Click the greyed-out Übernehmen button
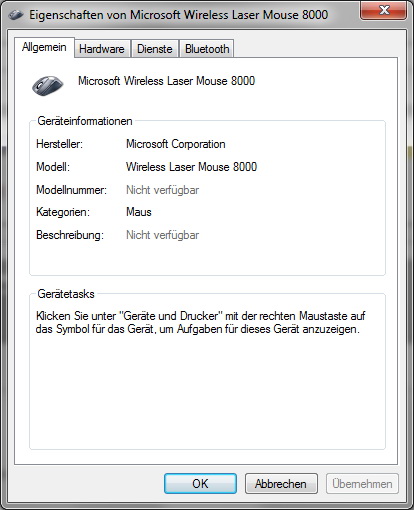This screenshot has height=510, width=414. pyautogui.click(x=362, y=484)
